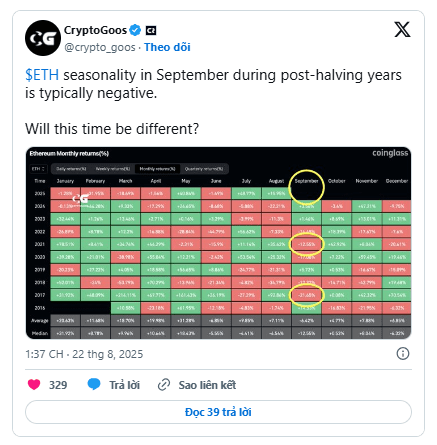This screenshot has width=437, height=445.
Task: Click the X logo icon
Action: pos(402,30)
